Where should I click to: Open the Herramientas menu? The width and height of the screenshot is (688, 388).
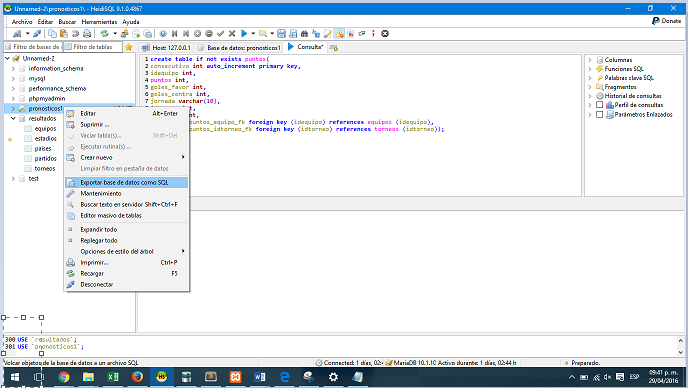point(99,22)
